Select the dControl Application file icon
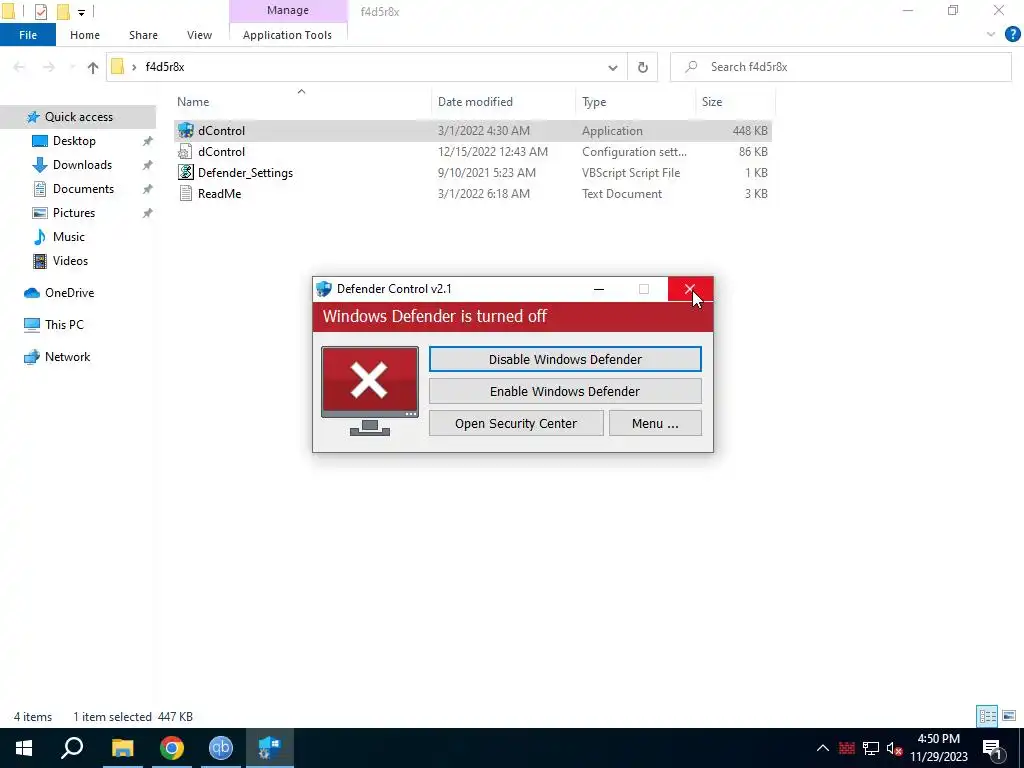Viewport: 1024px width, 768px height. tap(186, 131)
